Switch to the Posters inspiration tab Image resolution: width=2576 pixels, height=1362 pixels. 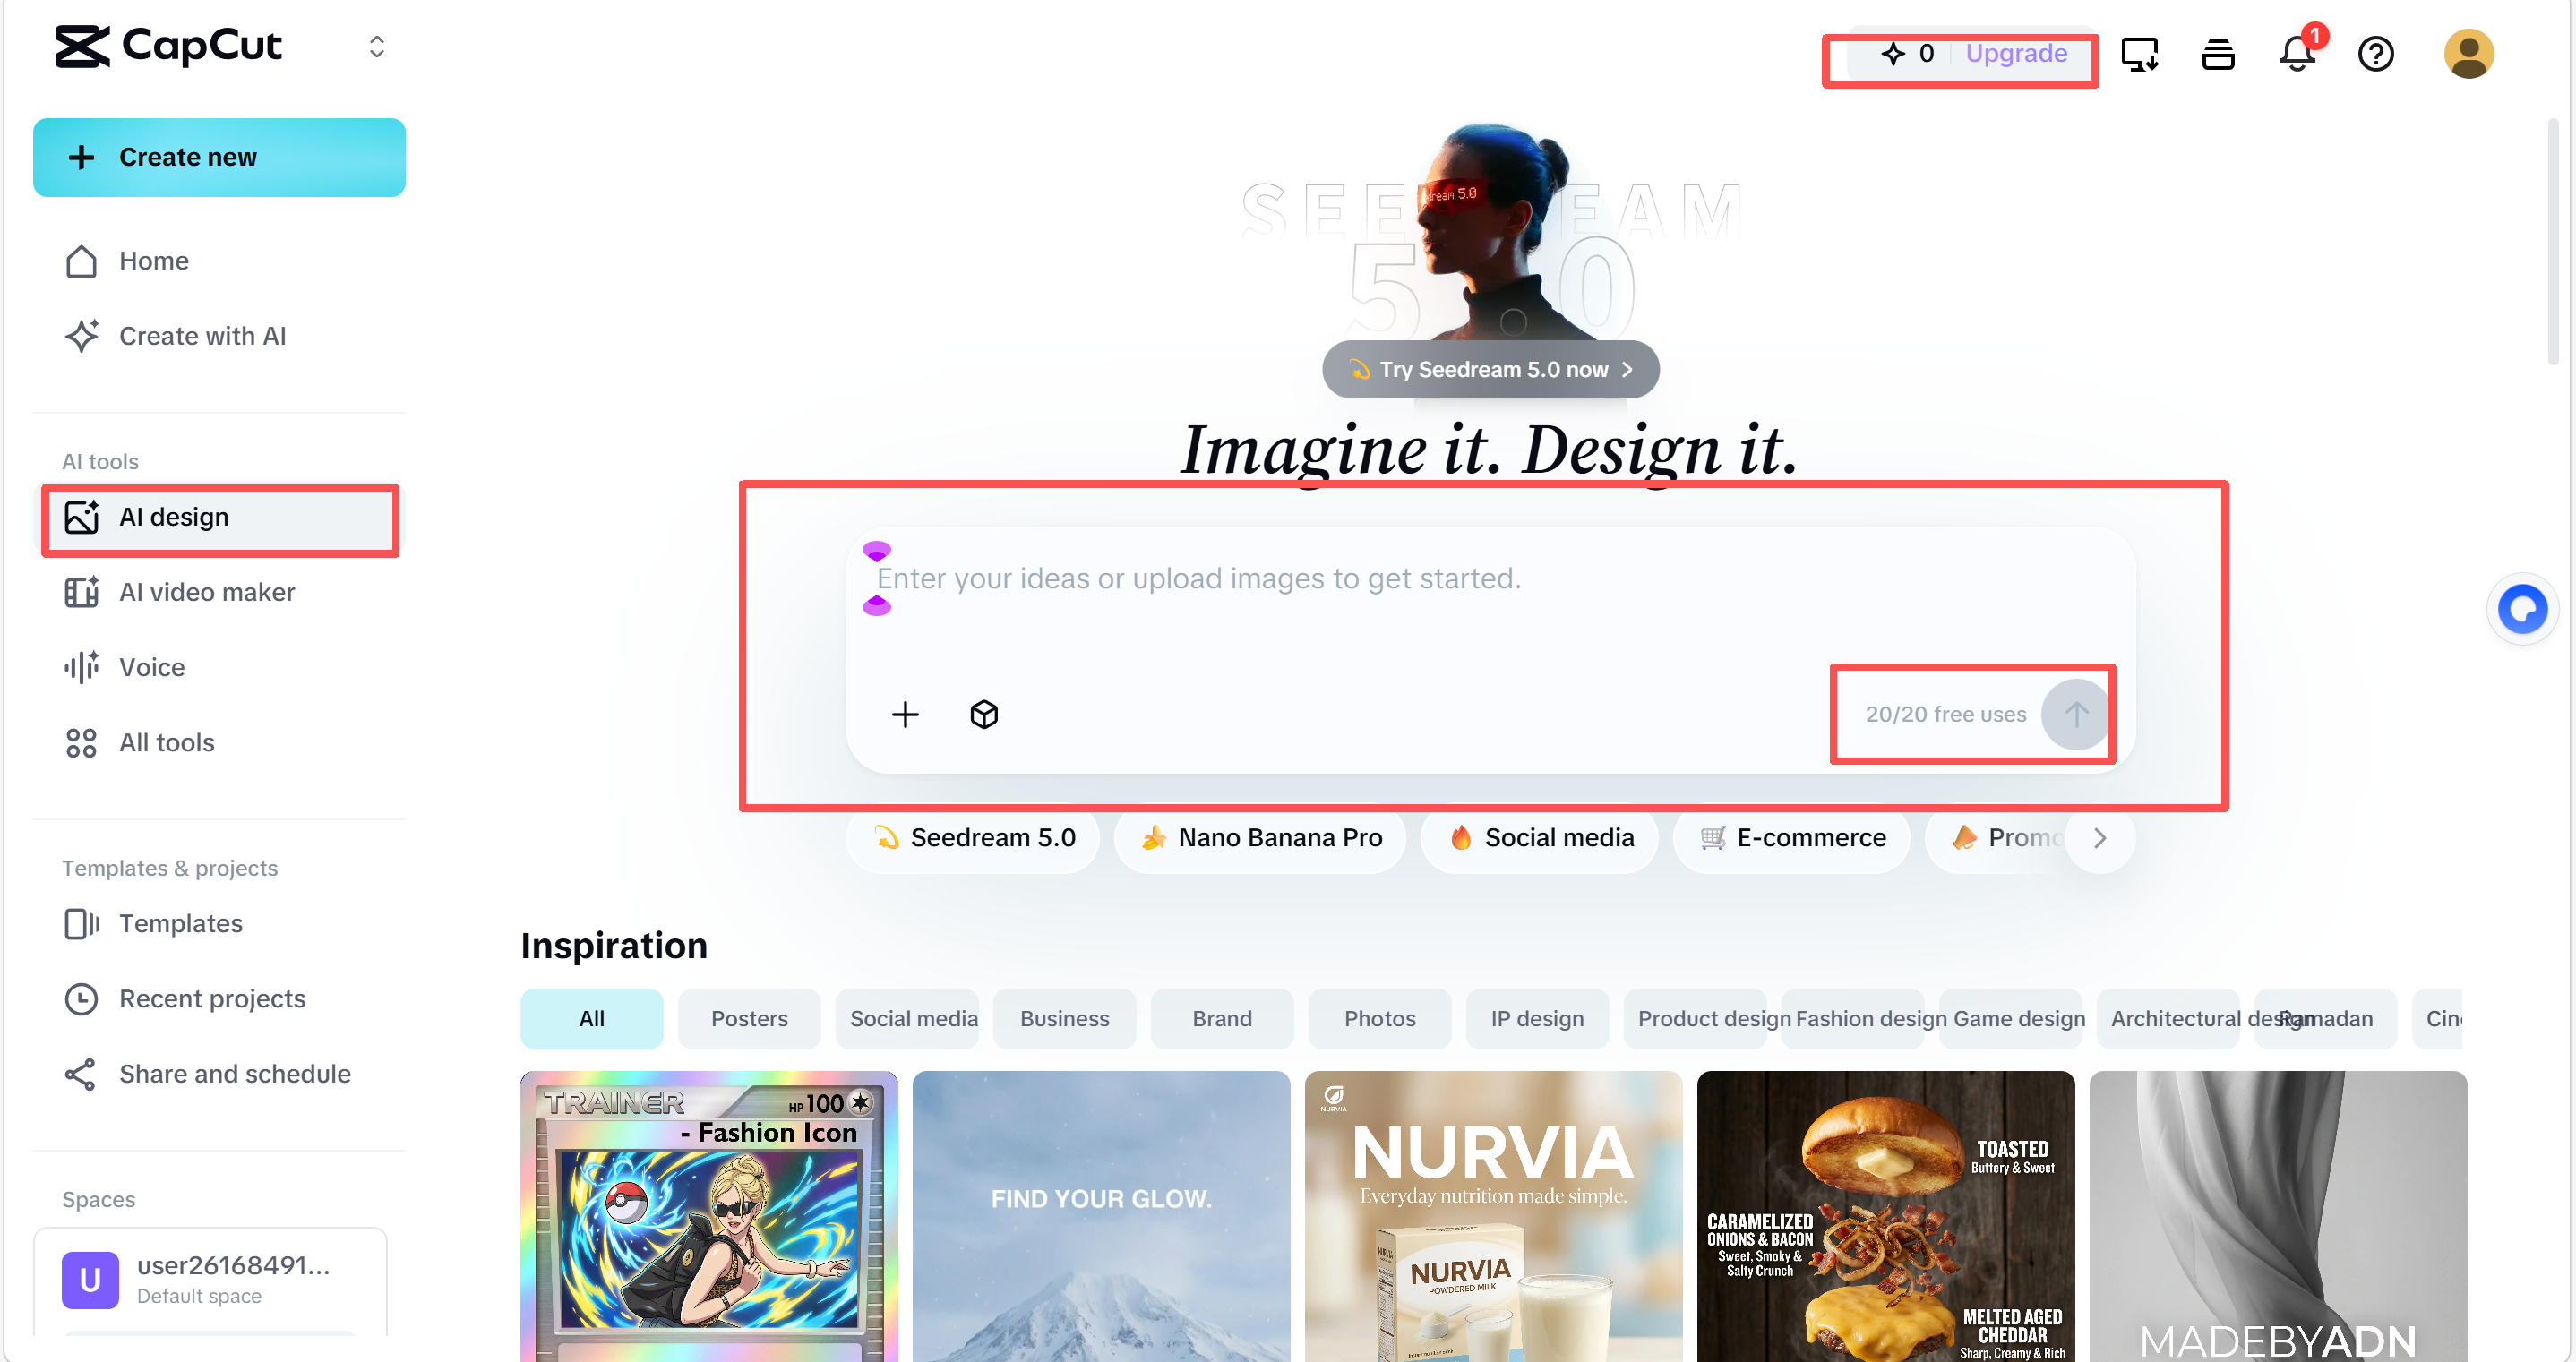[749, 1018]
